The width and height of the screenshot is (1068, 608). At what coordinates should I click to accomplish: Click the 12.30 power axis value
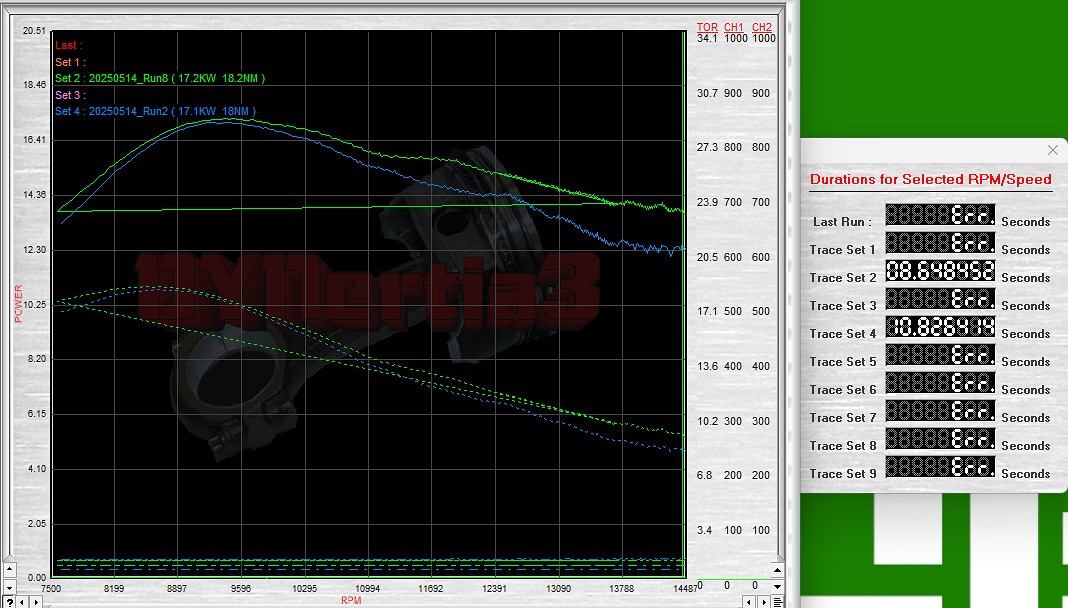click(x=34, y=250)
